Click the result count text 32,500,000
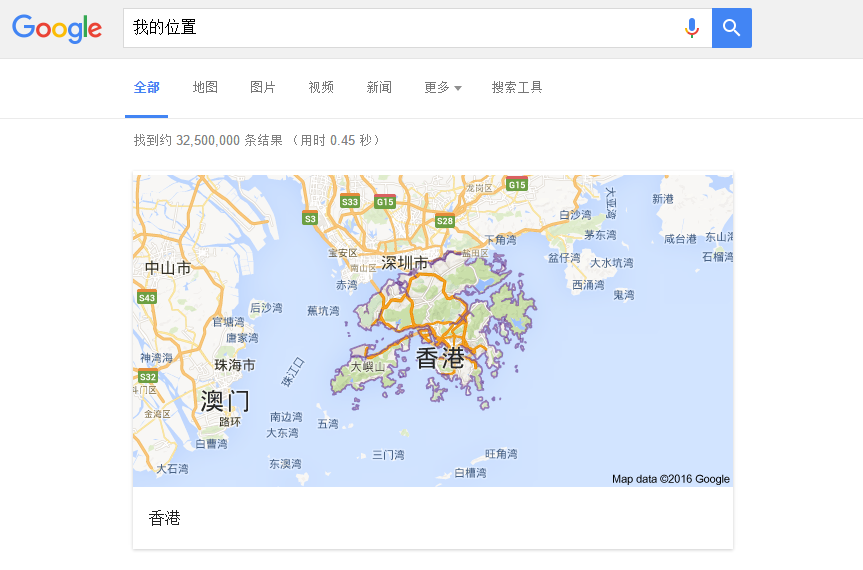 208,140
